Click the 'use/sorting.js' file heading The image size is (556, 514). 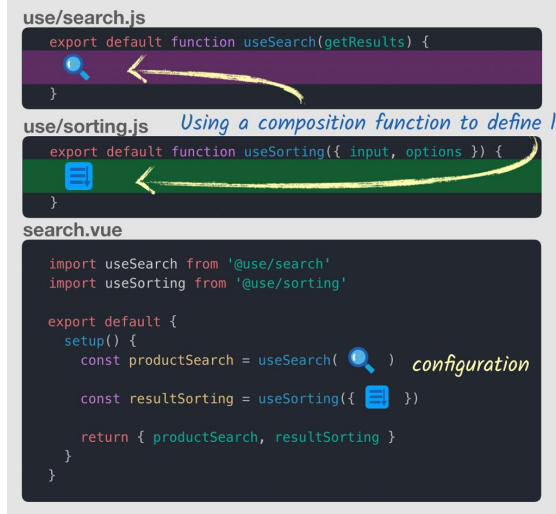point(85,127)
